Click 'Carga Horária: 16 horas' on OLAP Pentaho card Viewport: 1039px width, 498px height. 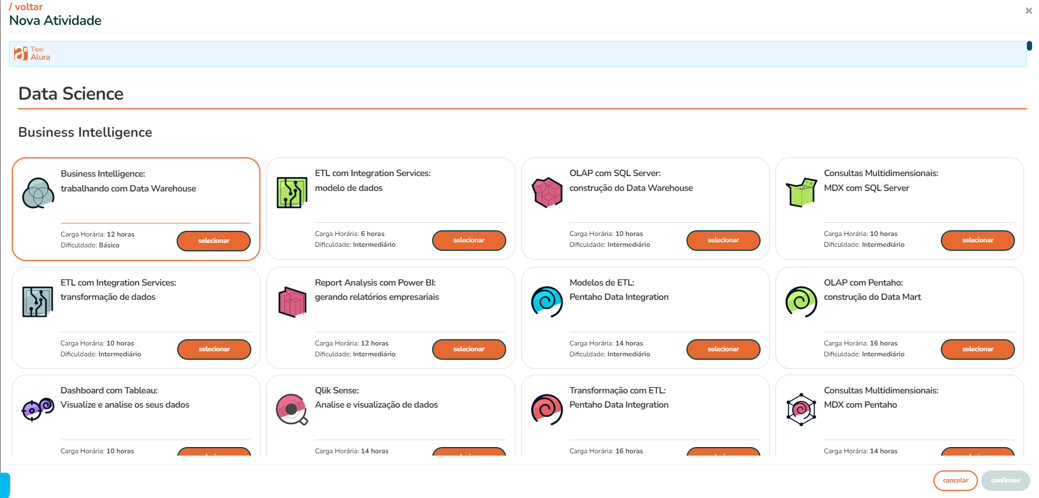pyautogui.click(x=861, y=343)
